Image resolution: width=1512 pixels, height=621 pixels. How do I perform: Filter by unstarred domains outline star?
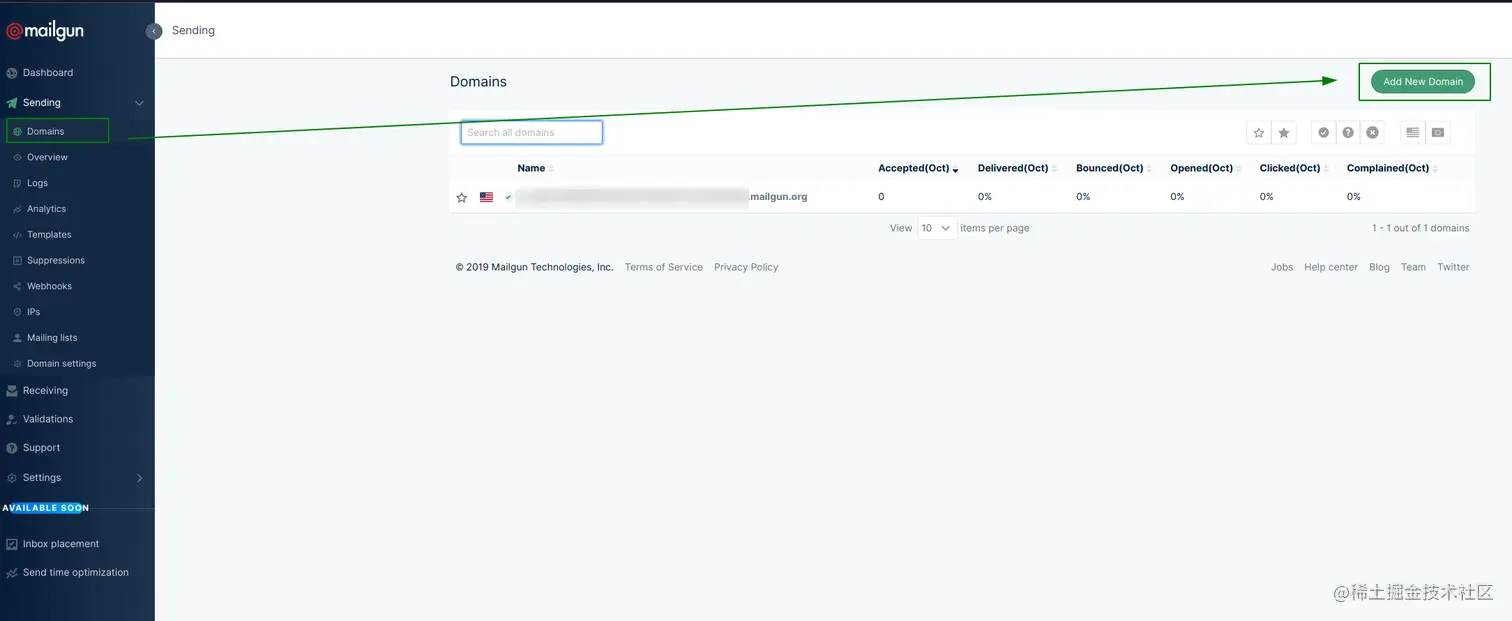tap(1259, 133)
